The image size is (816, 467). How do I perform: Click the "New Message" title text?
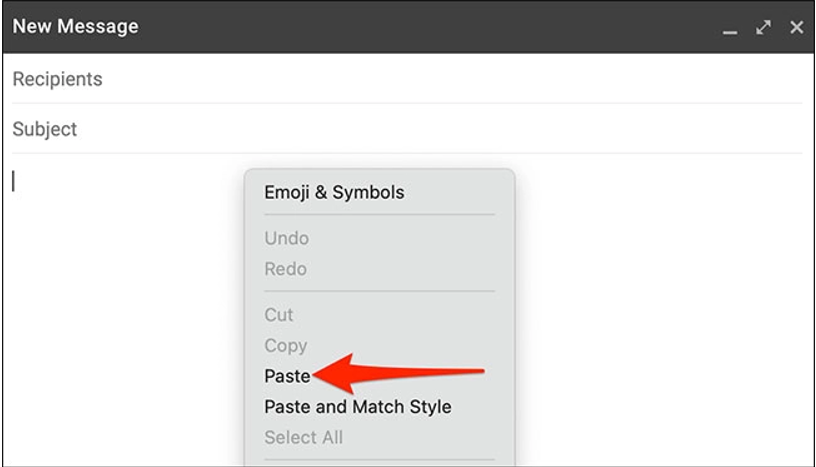pyautogui.click(x=76, y=27)
